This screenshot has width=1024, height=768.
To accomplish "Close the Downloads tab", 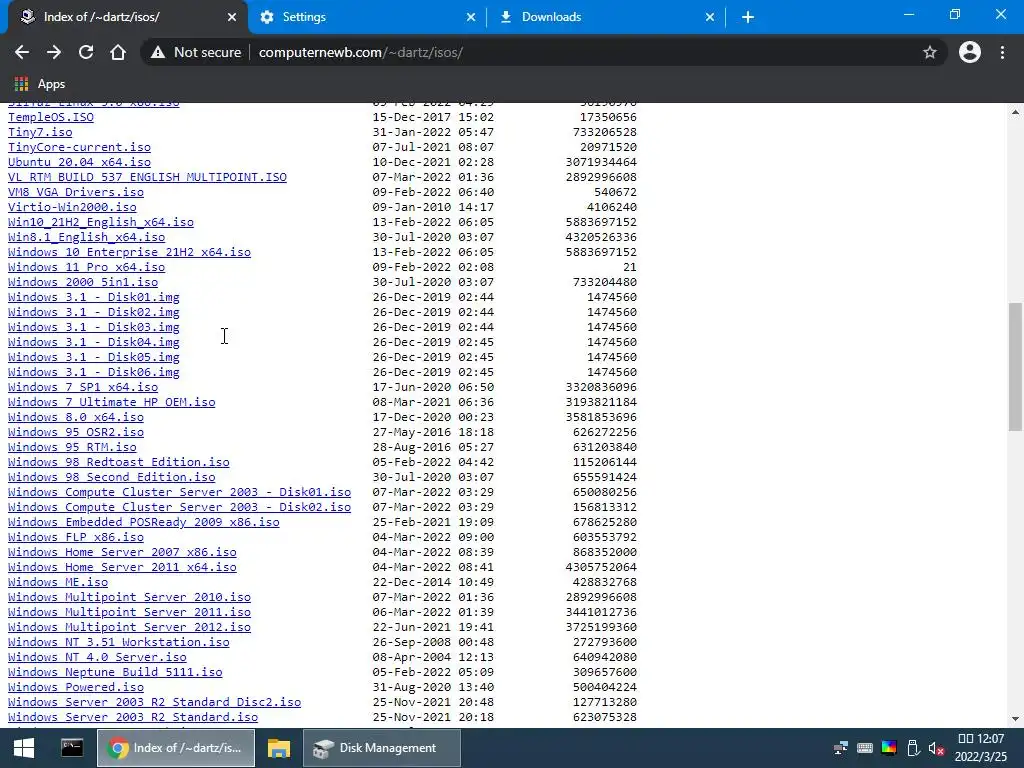I will [710, 17].
